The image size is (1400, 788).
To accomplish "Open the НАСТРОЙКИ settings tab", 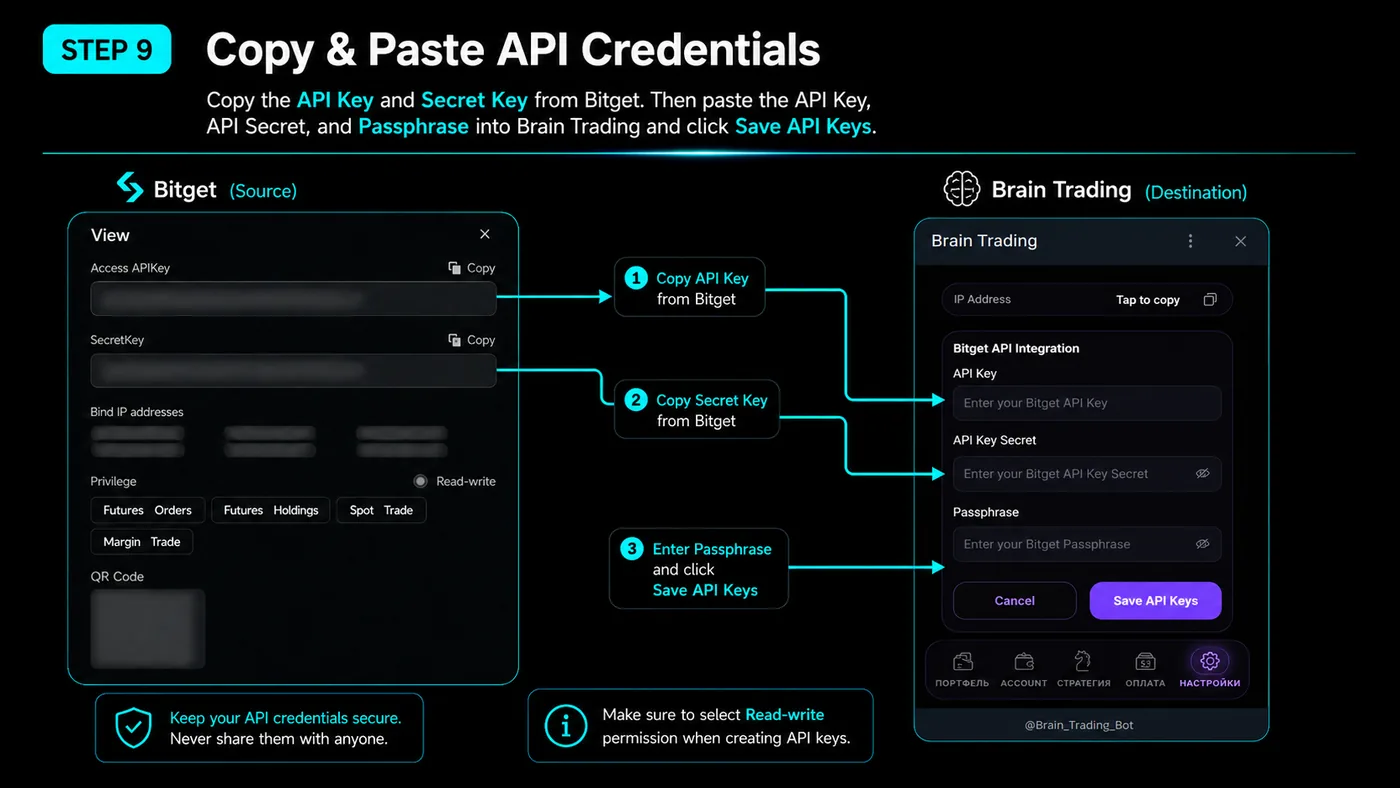I will 1210,670.
